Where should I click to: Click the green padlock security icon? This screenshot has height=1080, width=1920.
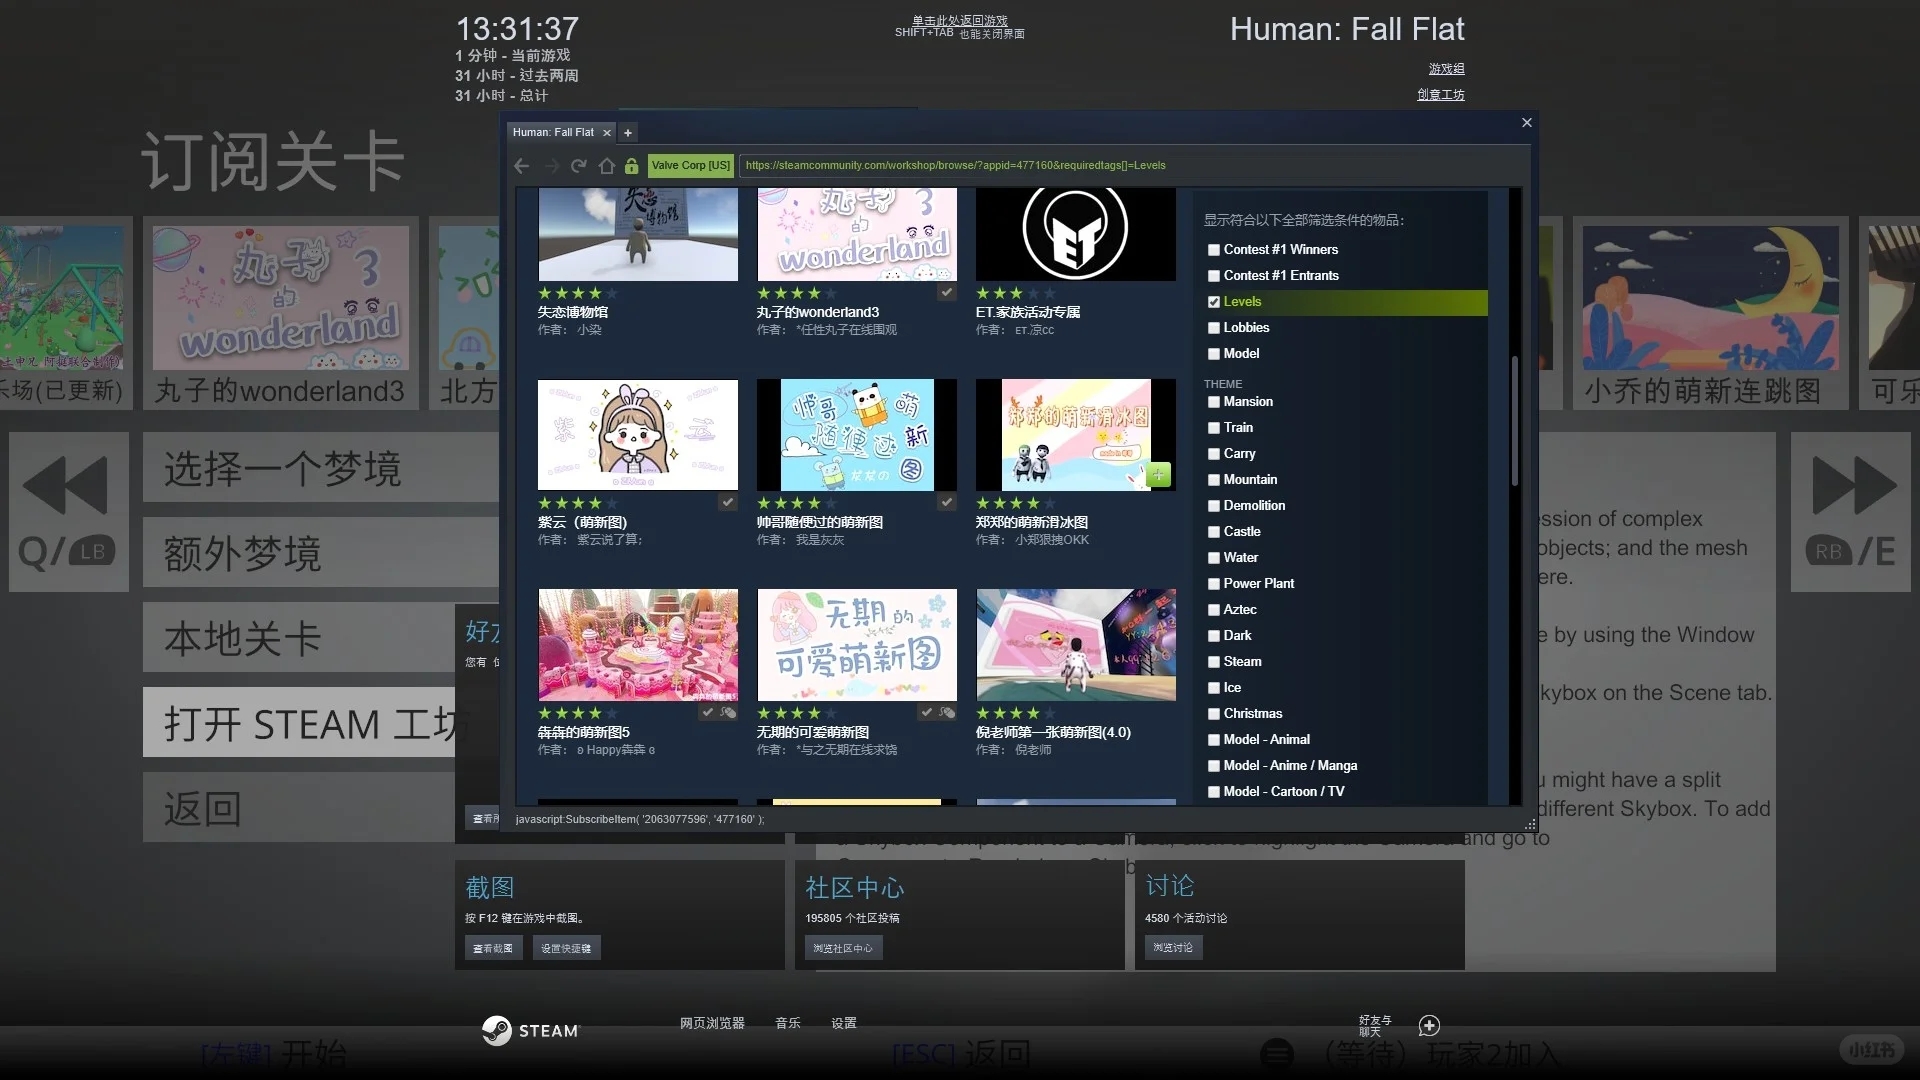tap(631, 166)
